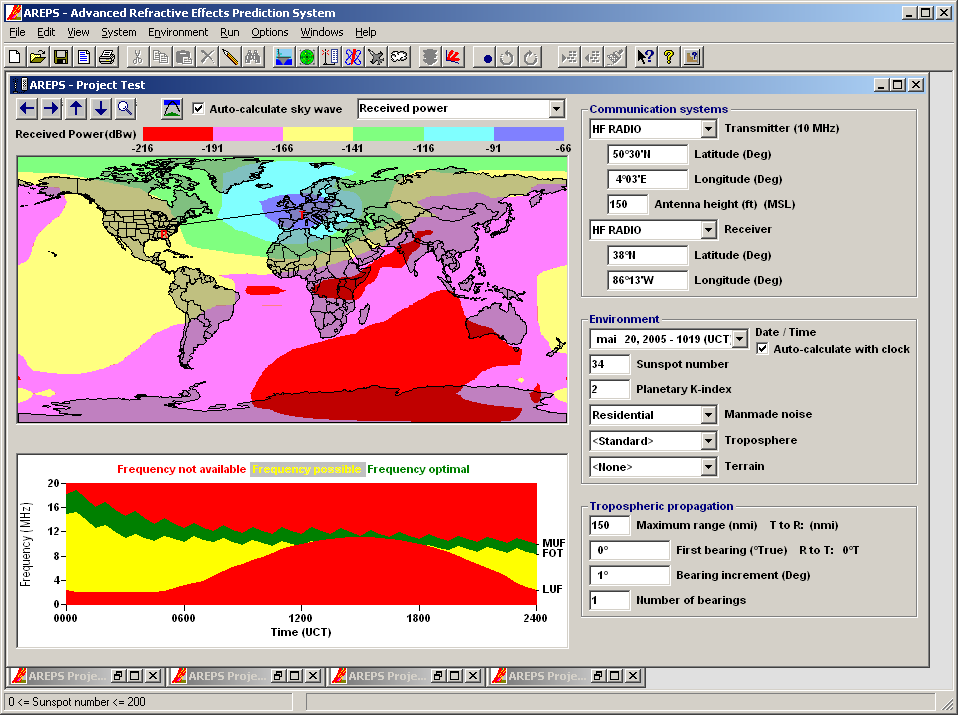958x715 pixels.
Task: Click the Transmitter Longitude field showing 4°03'E
Action: [648, 180]
